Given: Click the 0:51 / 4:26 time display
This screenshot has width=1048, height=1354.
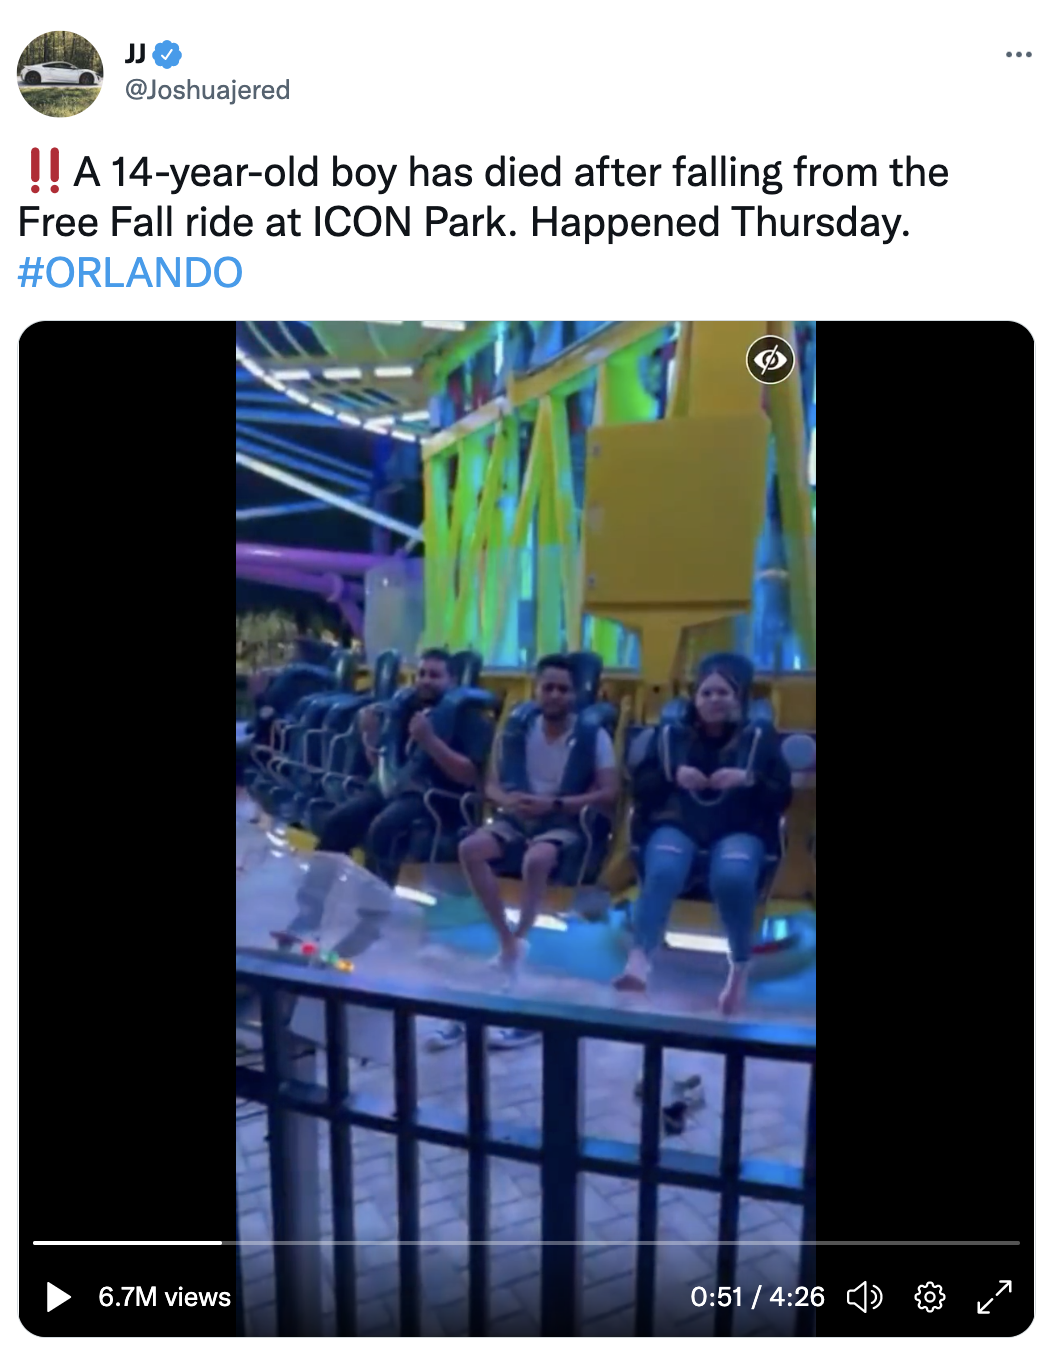Looking at the screenshot, I should [757, 1297].
